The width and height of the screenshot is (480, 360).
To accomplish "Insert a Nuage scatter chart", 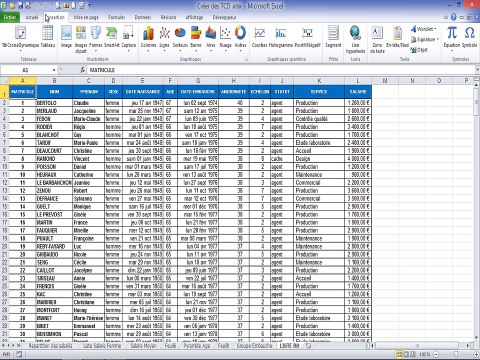I will click(226, 38).
